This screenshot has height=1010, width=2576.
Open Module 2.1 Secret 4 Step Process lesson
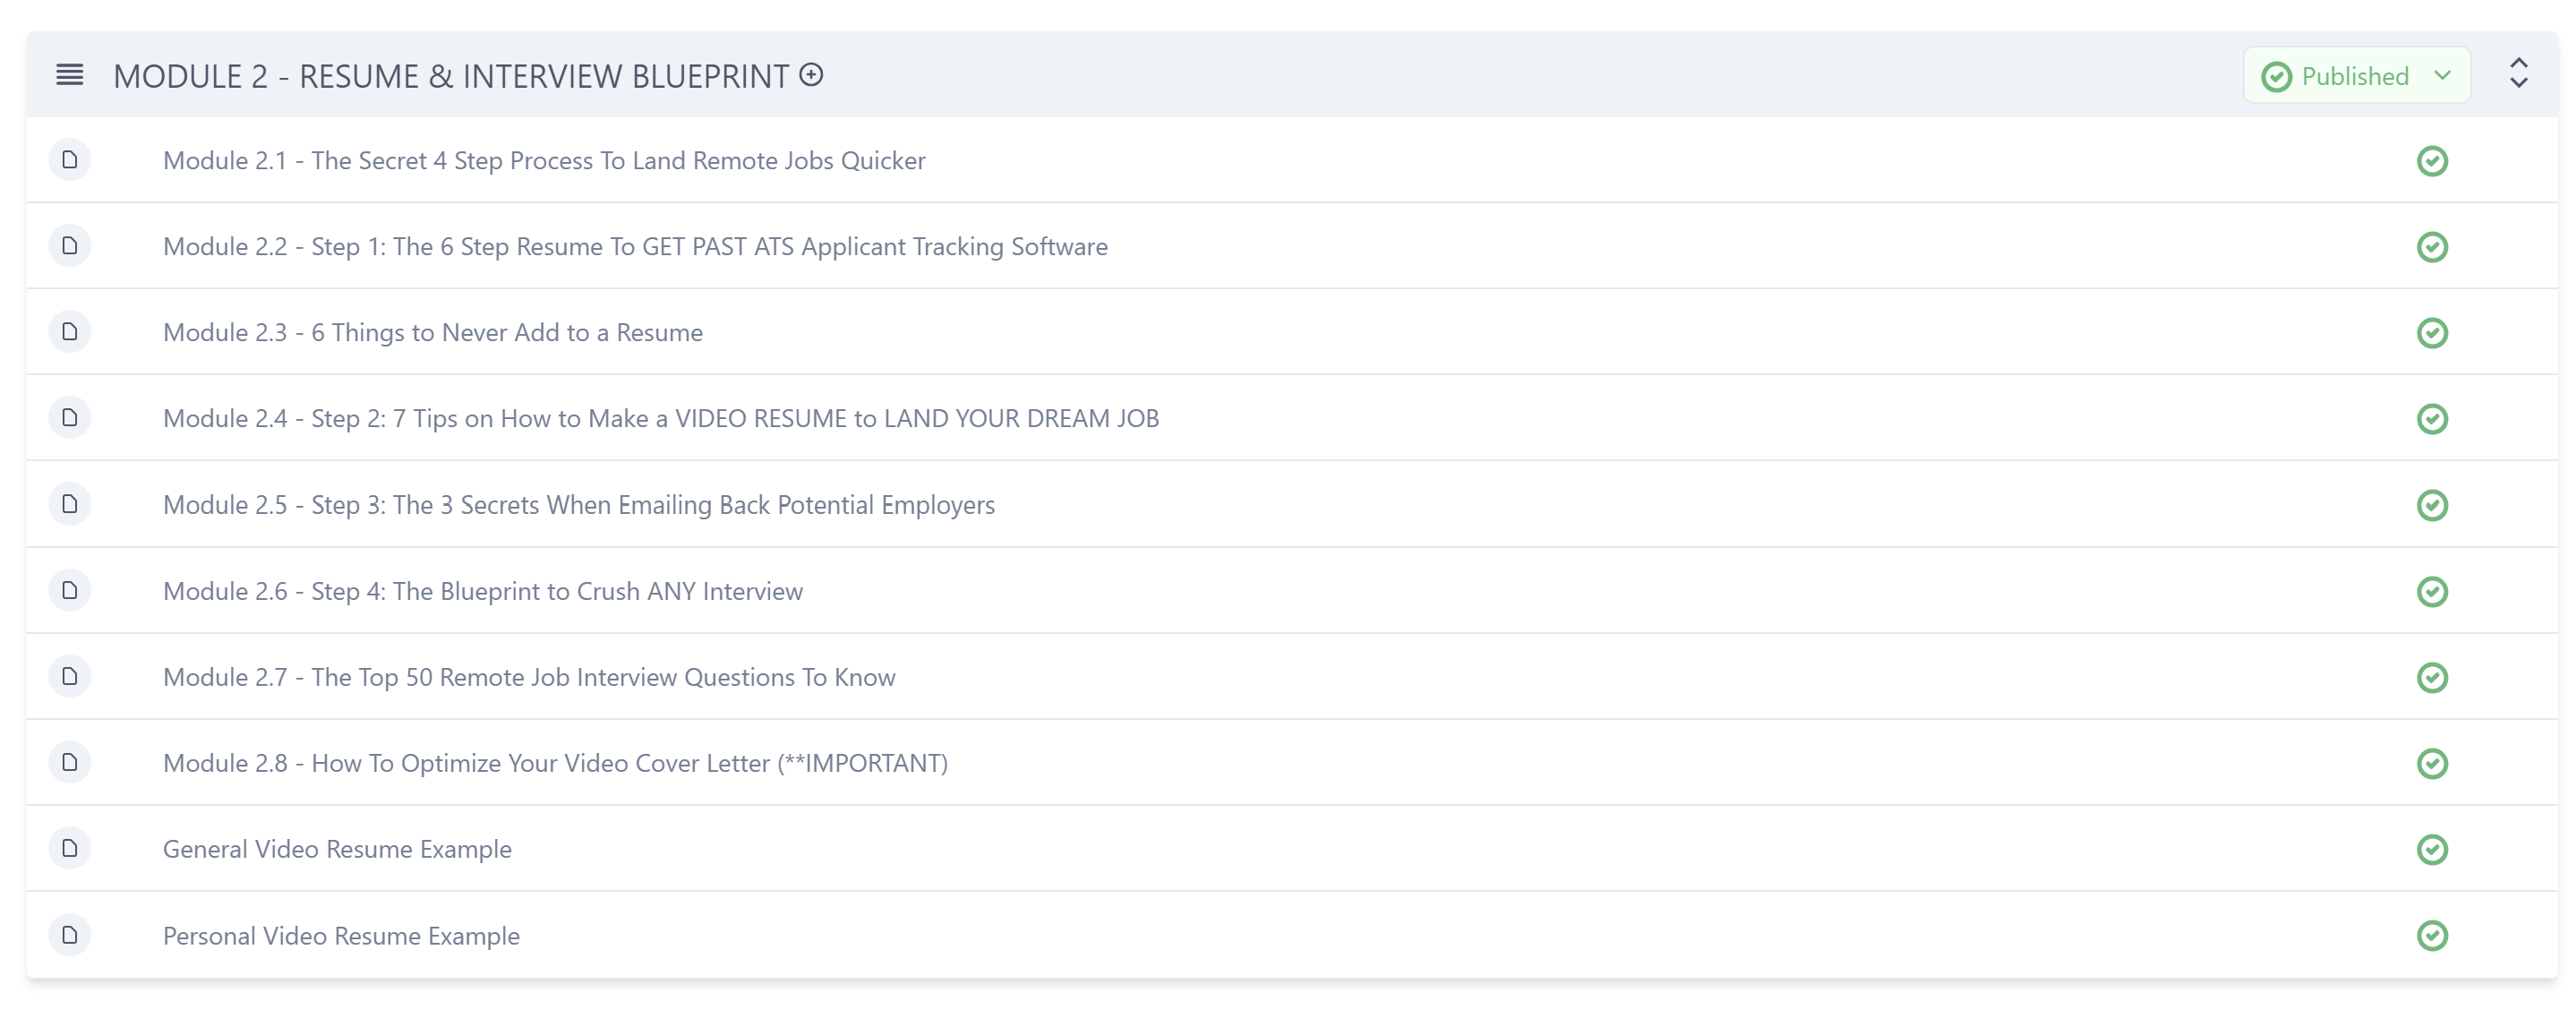pos(544,161)
